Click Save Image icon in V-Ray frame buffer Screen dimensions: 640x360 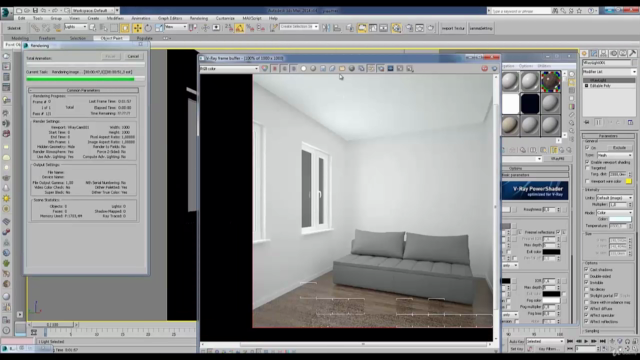coord(323,69)
